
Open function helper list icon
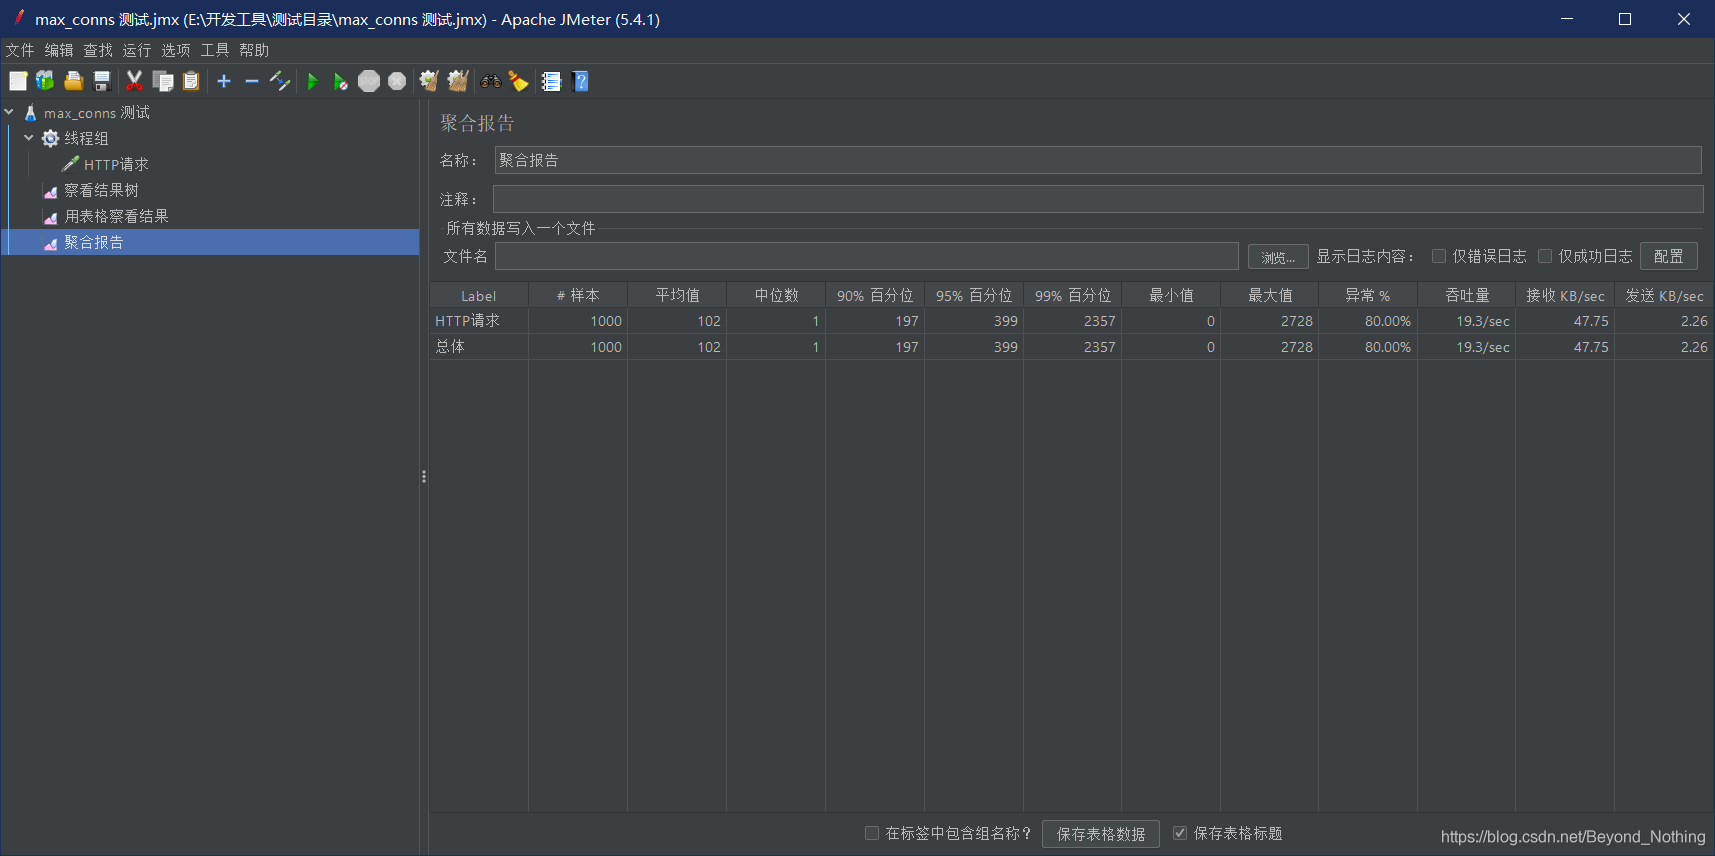[x=551, y=81]
